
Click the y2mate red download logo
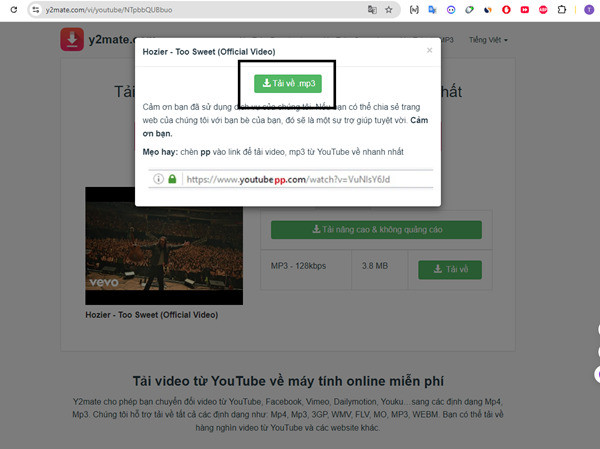tap(72, 39)
